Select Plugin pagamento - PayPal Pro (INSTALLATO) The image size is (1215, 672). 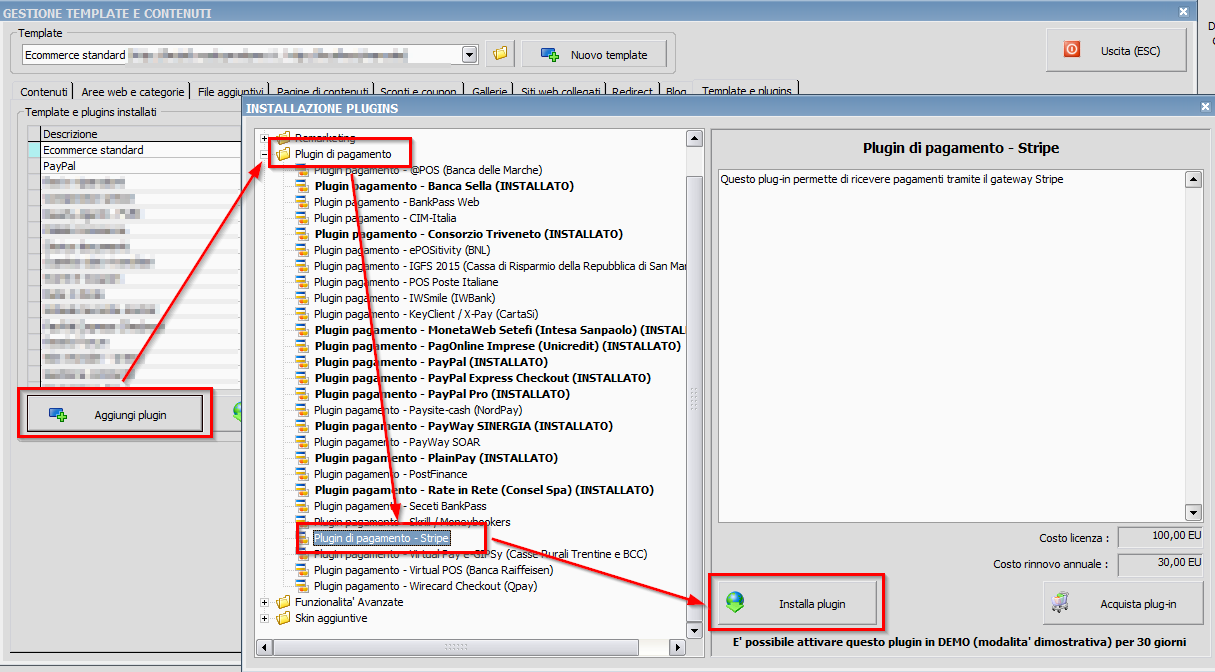tap(442, 394)
